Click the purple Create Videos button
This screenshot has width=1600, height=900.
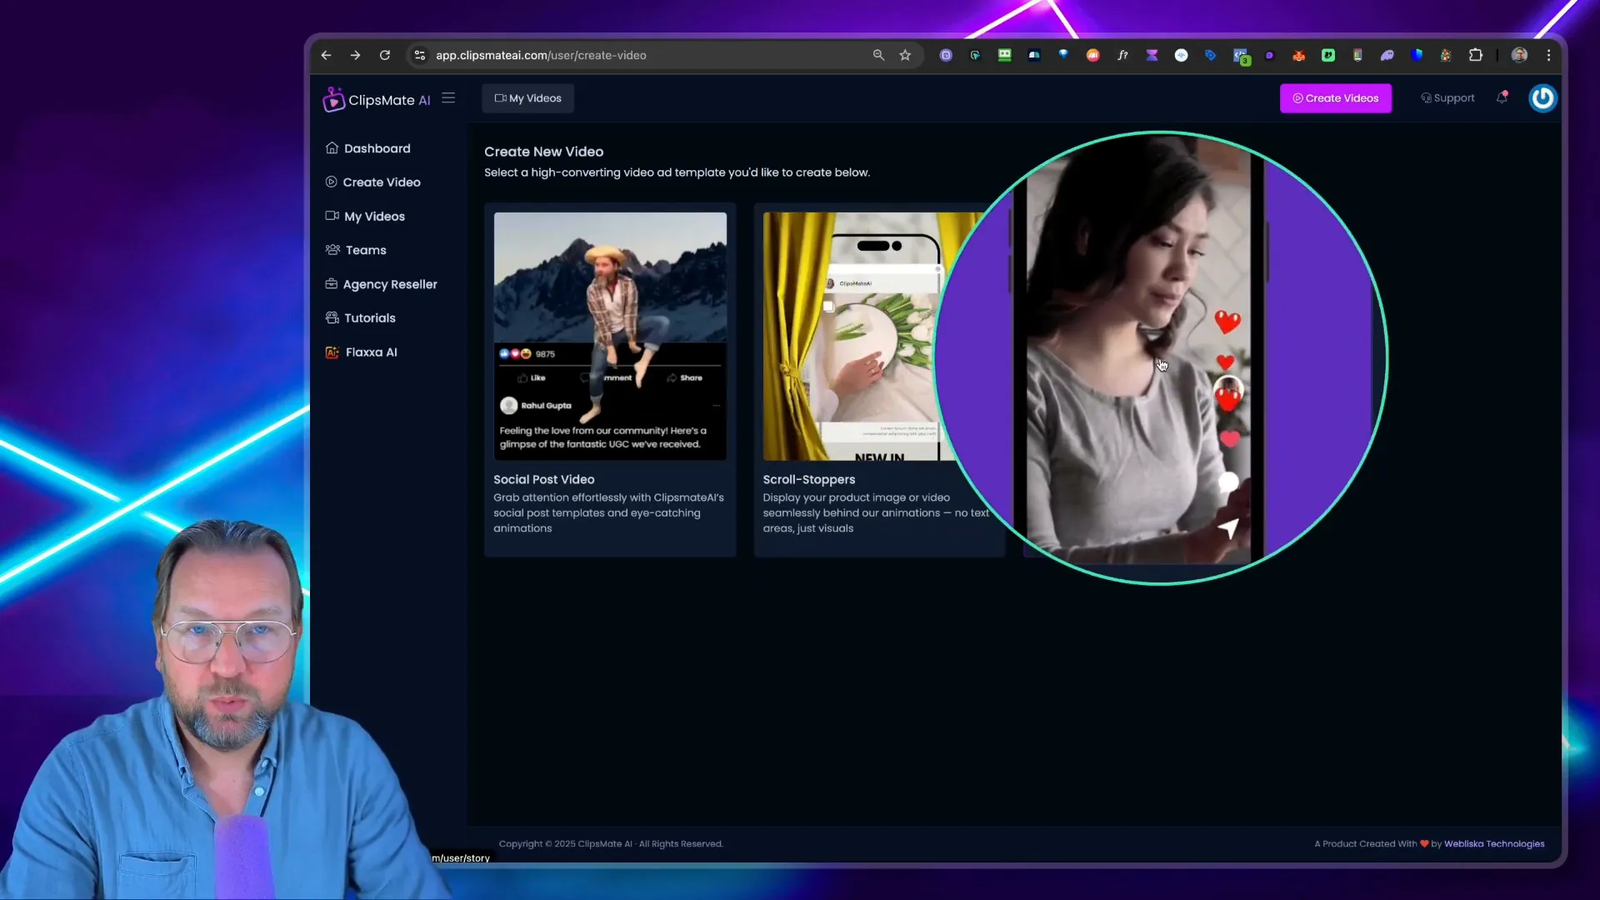pos(1336,98)
